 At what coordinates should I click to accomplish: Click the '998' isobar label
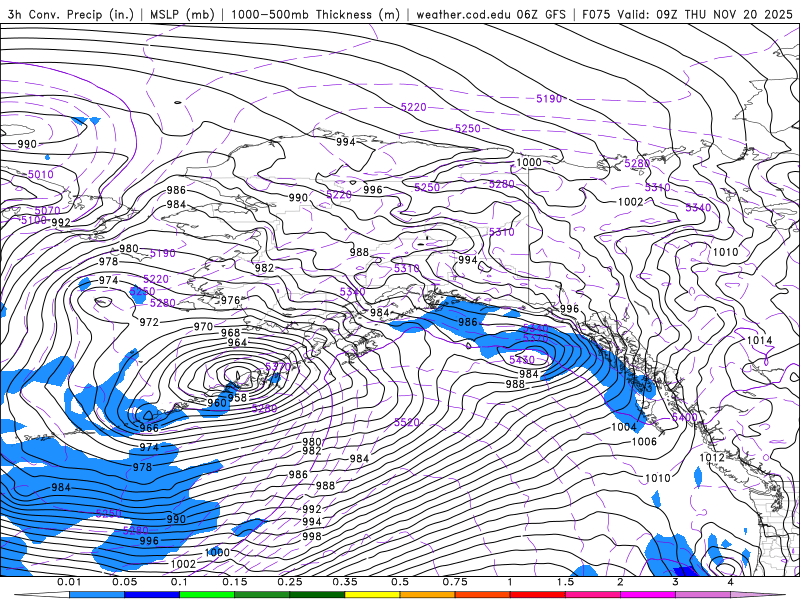click(312, 536)
